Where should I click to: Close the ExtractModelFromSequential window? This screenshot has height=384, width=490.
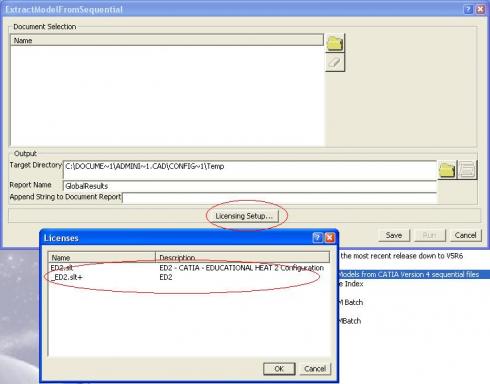[480, 9]
